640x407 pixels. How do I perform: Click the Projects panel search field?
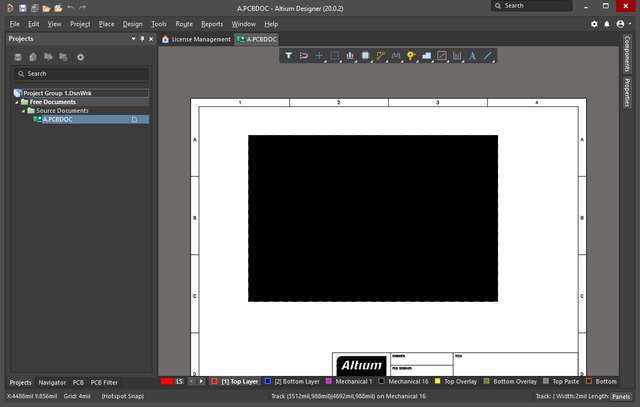[x=80, y=74]
